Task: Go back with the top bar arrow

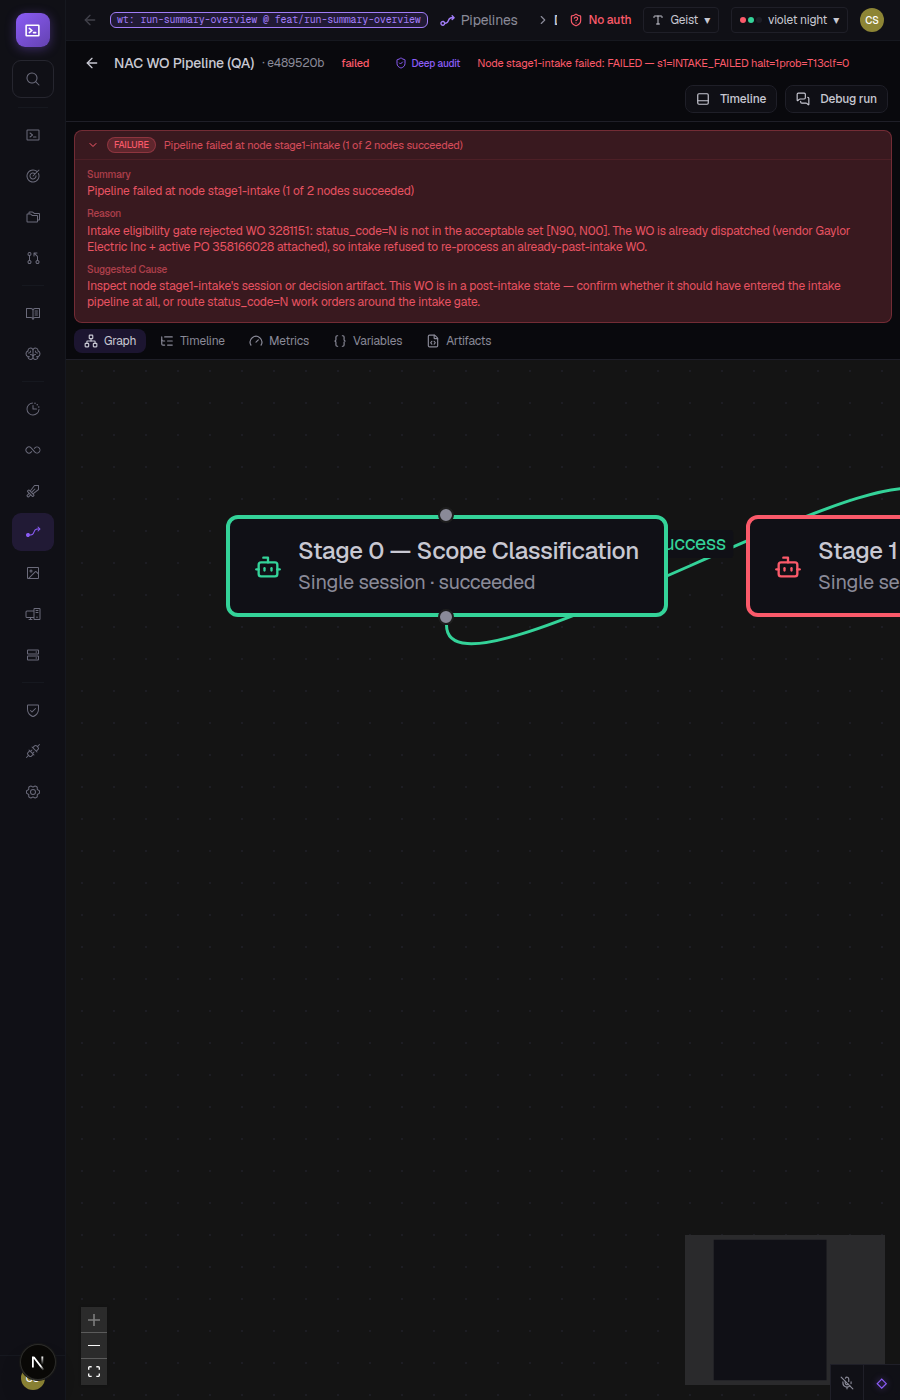Action: pyautogui.click(x=90, y=20)
